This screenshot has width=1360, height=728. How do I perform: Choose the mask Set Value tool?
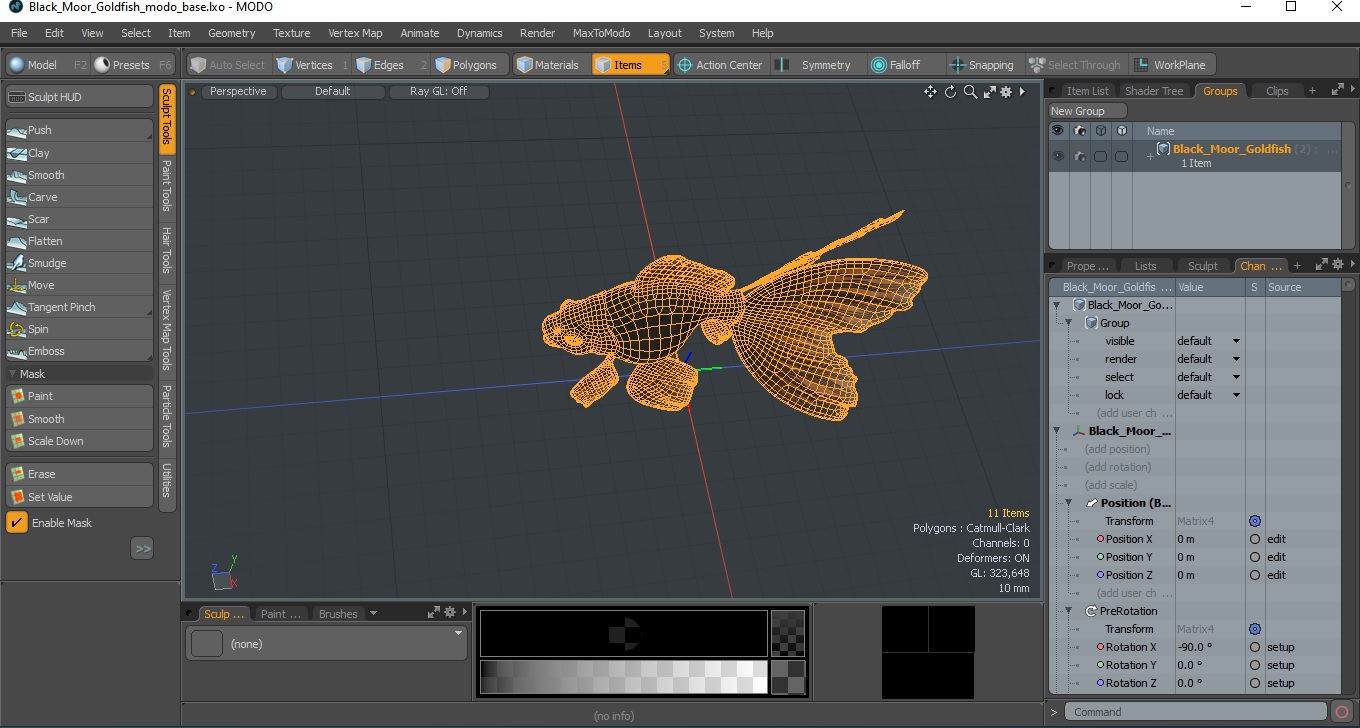pyautogui.click(x=79, y=497)
